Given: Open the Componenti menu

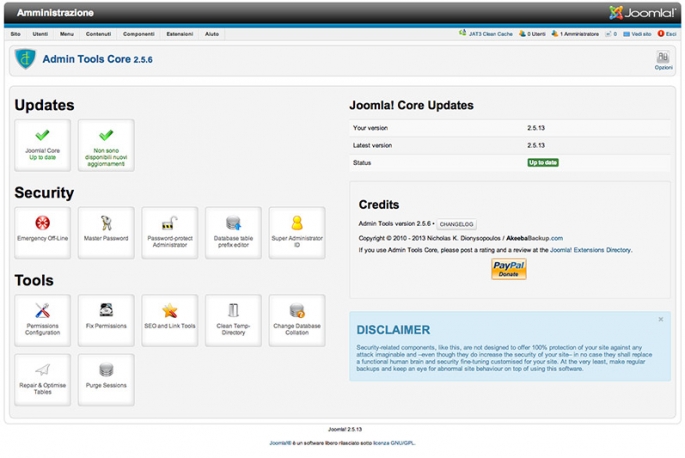Looking at the screenshot, I should tap(139, 34).
